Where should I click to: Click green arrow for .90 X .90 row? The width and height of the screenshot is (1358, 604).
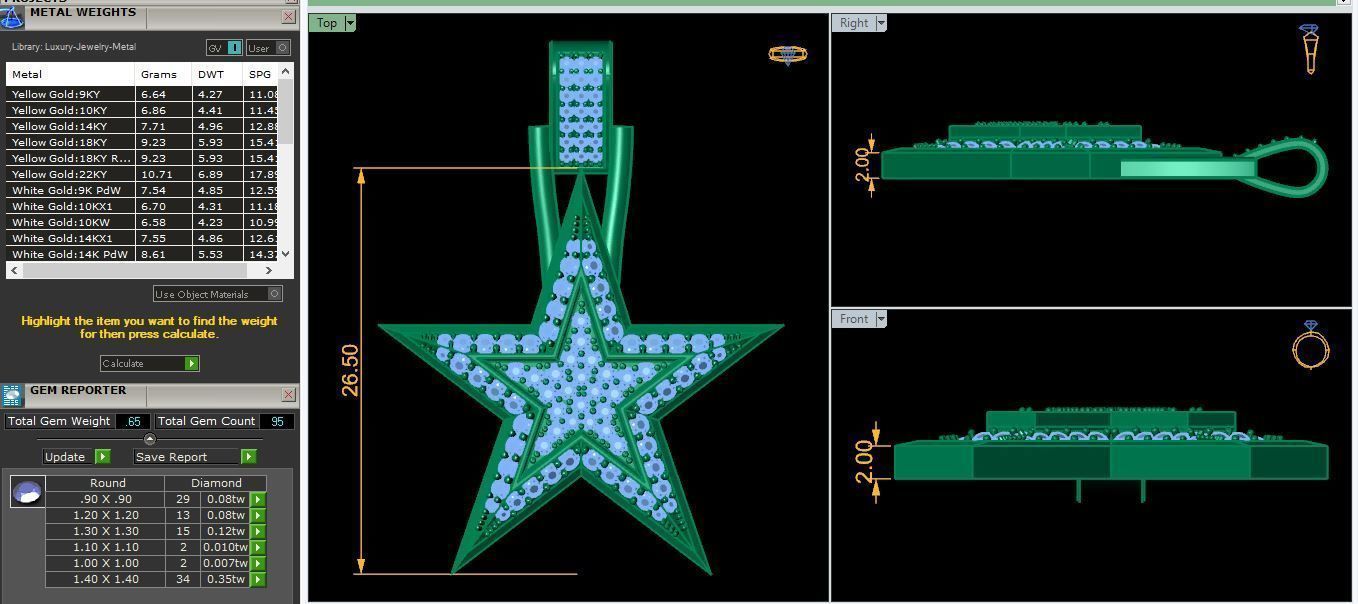258,499
